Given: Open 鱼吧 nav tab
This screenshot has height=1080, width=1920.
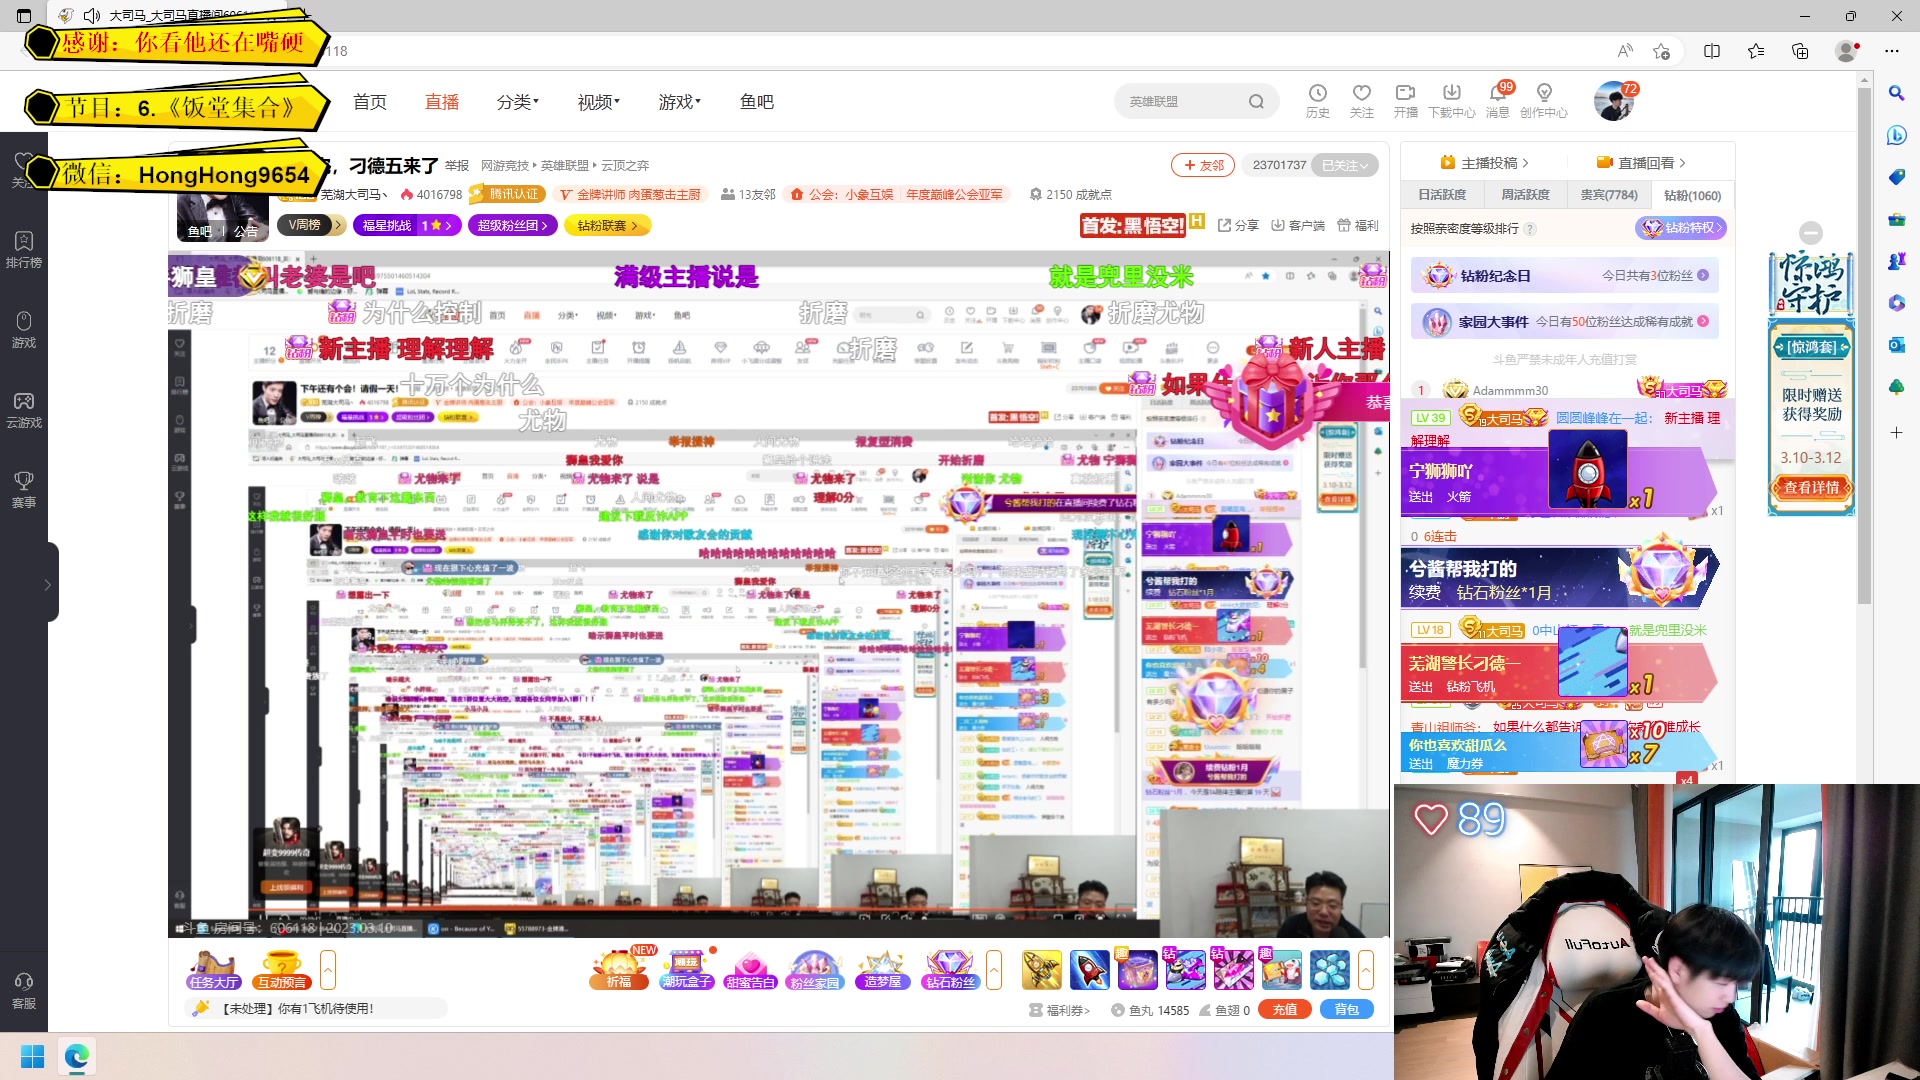Looking at the screenshot, I should click(x=757, y=102).
